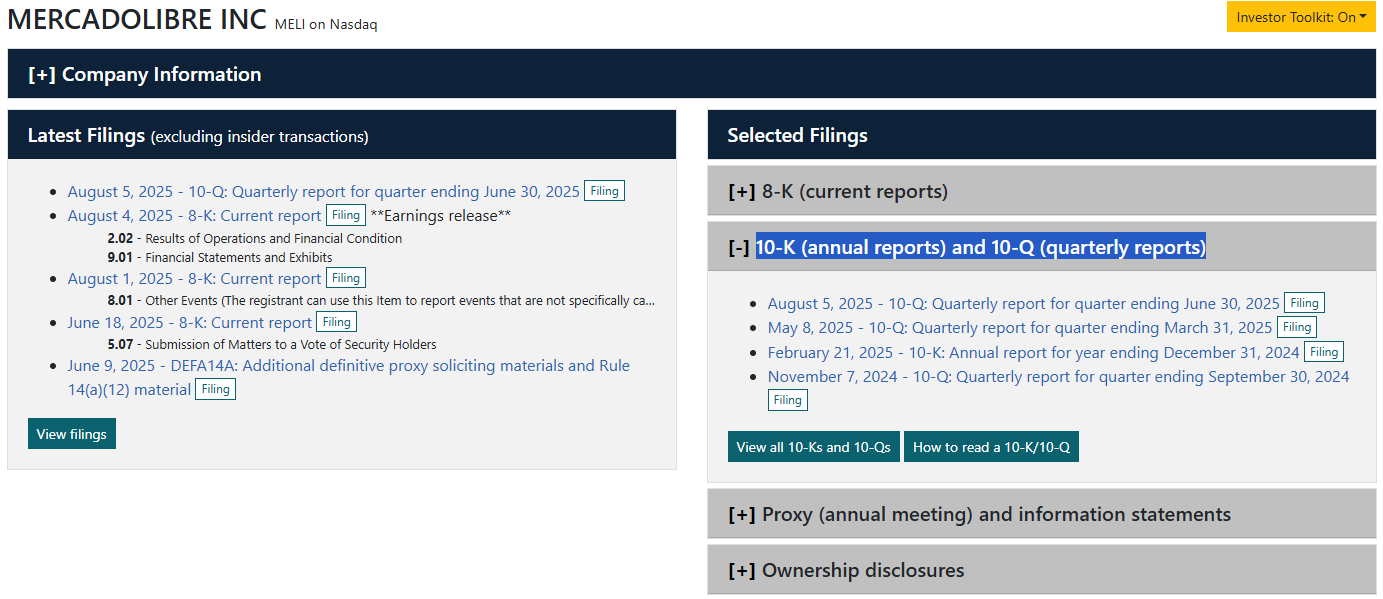Image resolution: width=1383 pixels, height=599 pixels.
Task: Expand the Proxy and information statements section
Action: pos(995,513)
